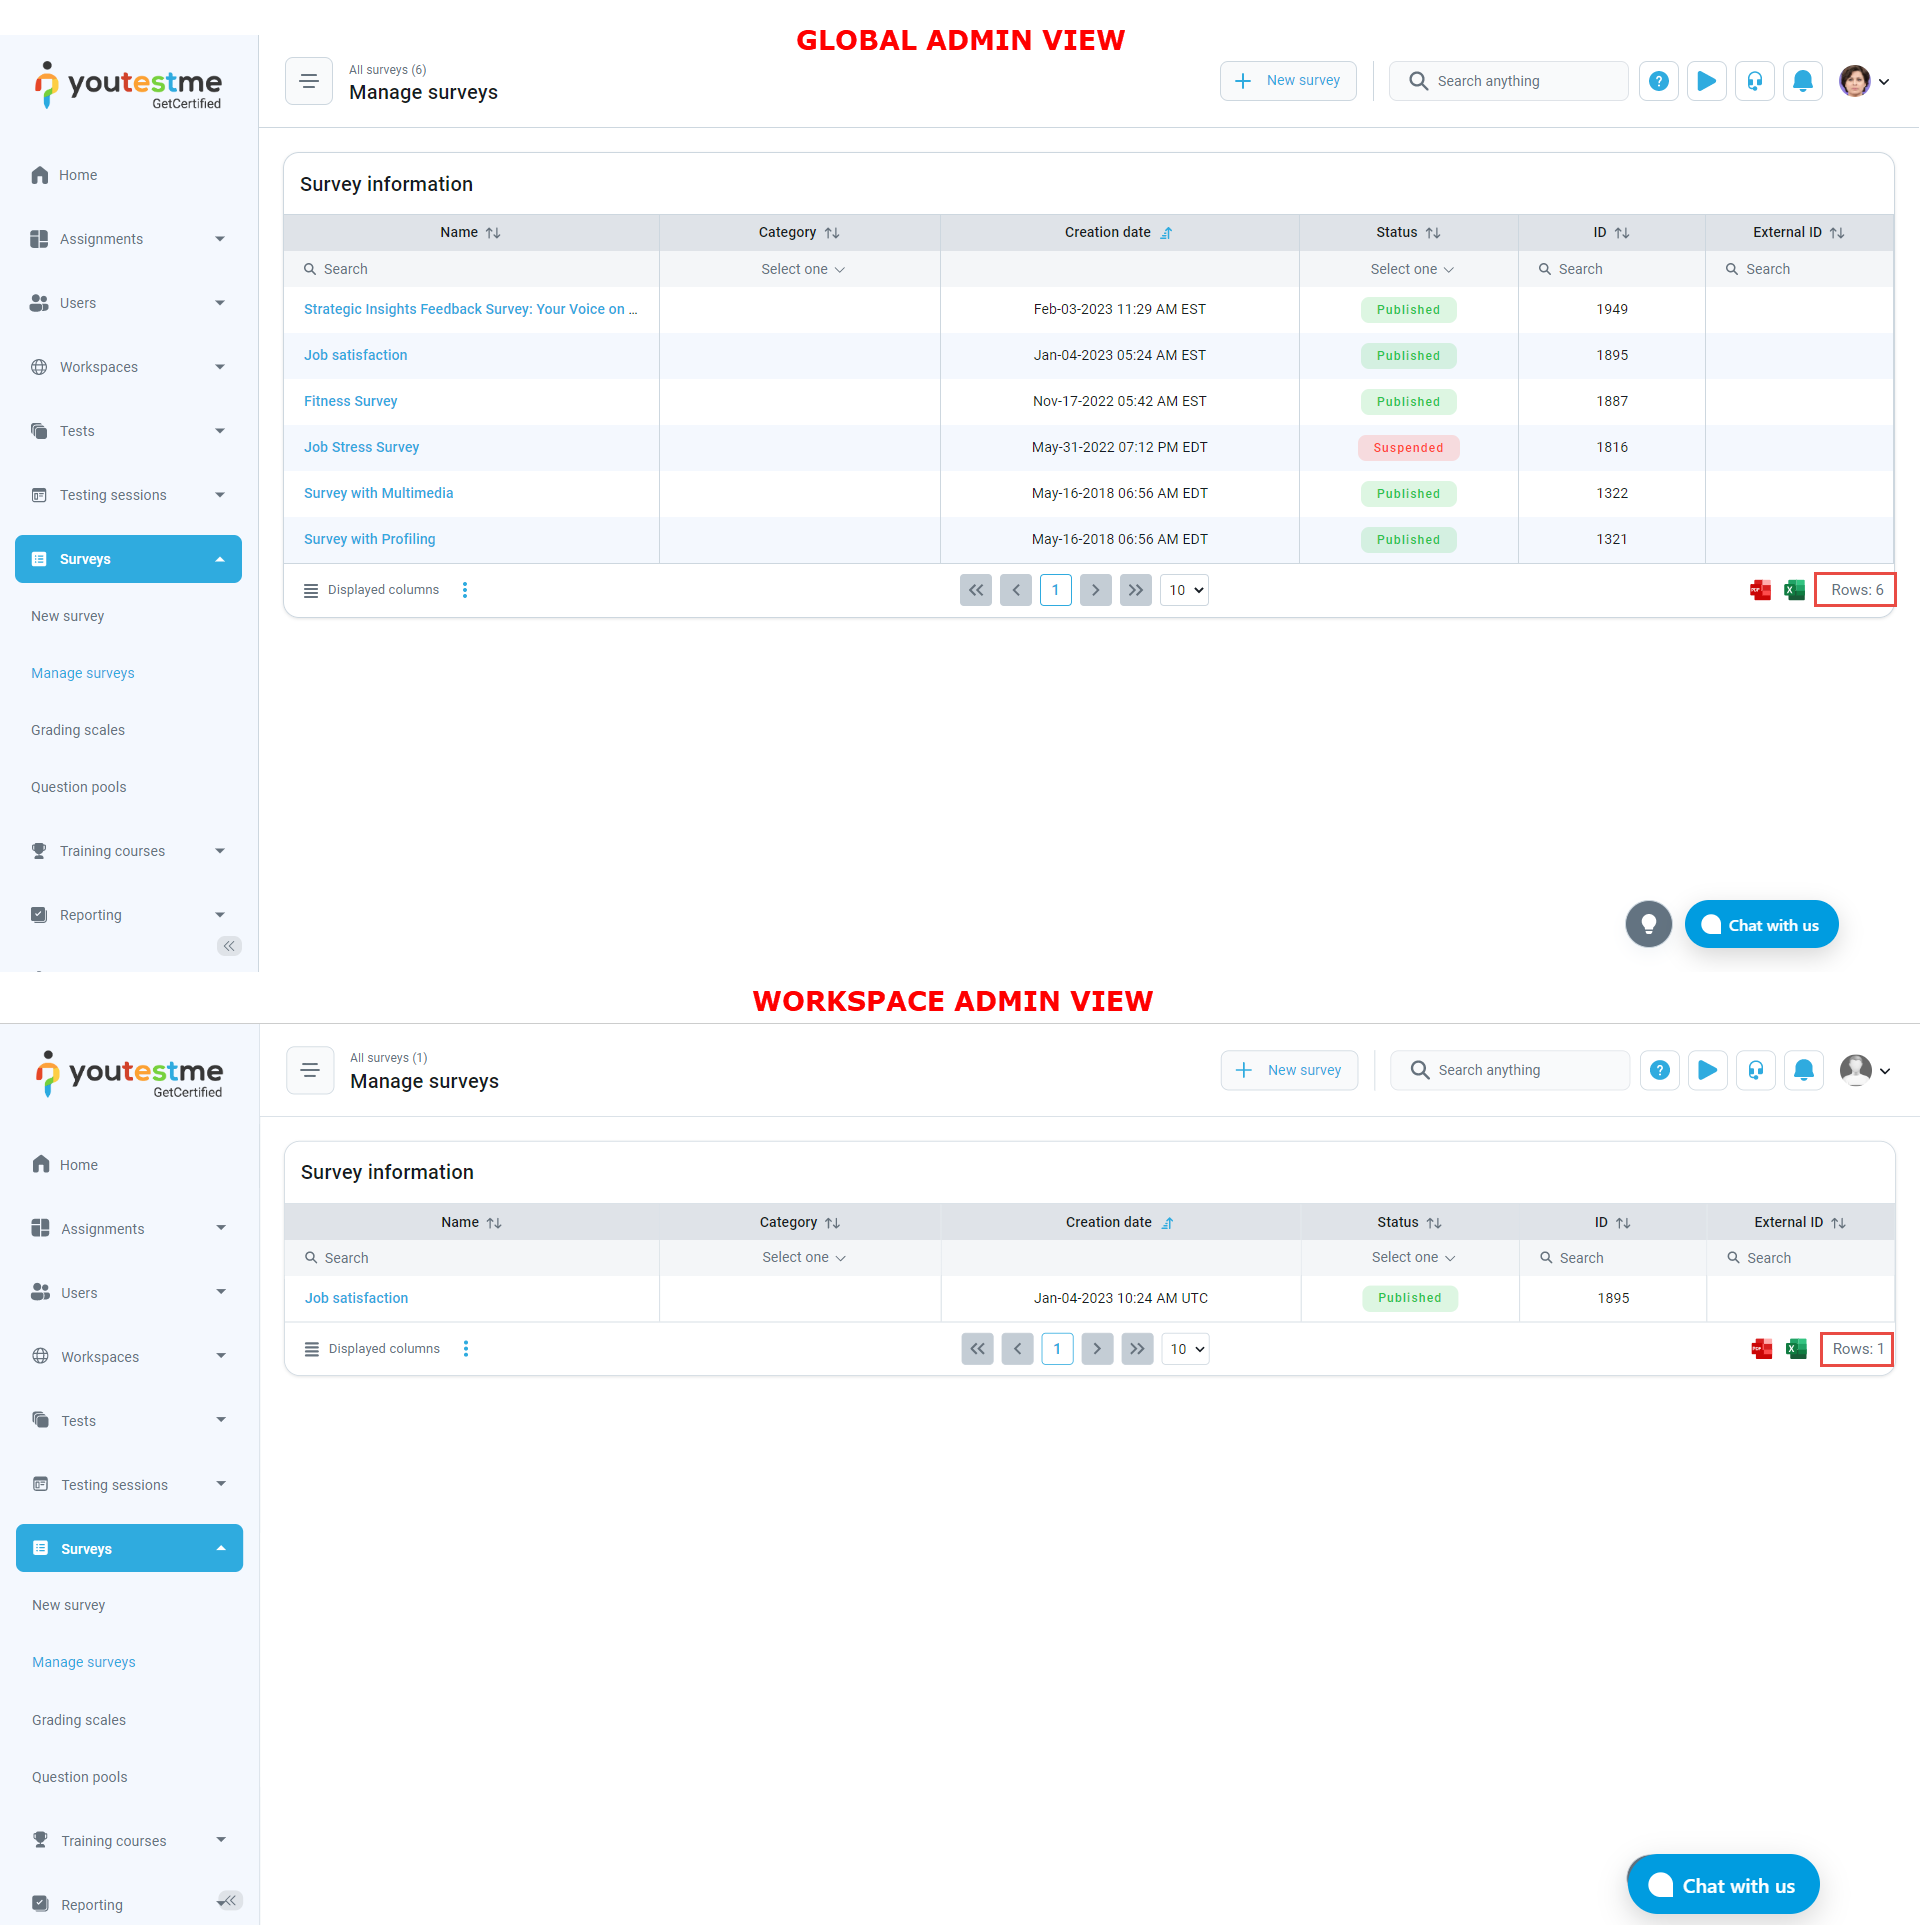Click the Suspended status badge
Image resolution: width=1920 pixels, height=1925 pixels.
tap(1408, 448)
